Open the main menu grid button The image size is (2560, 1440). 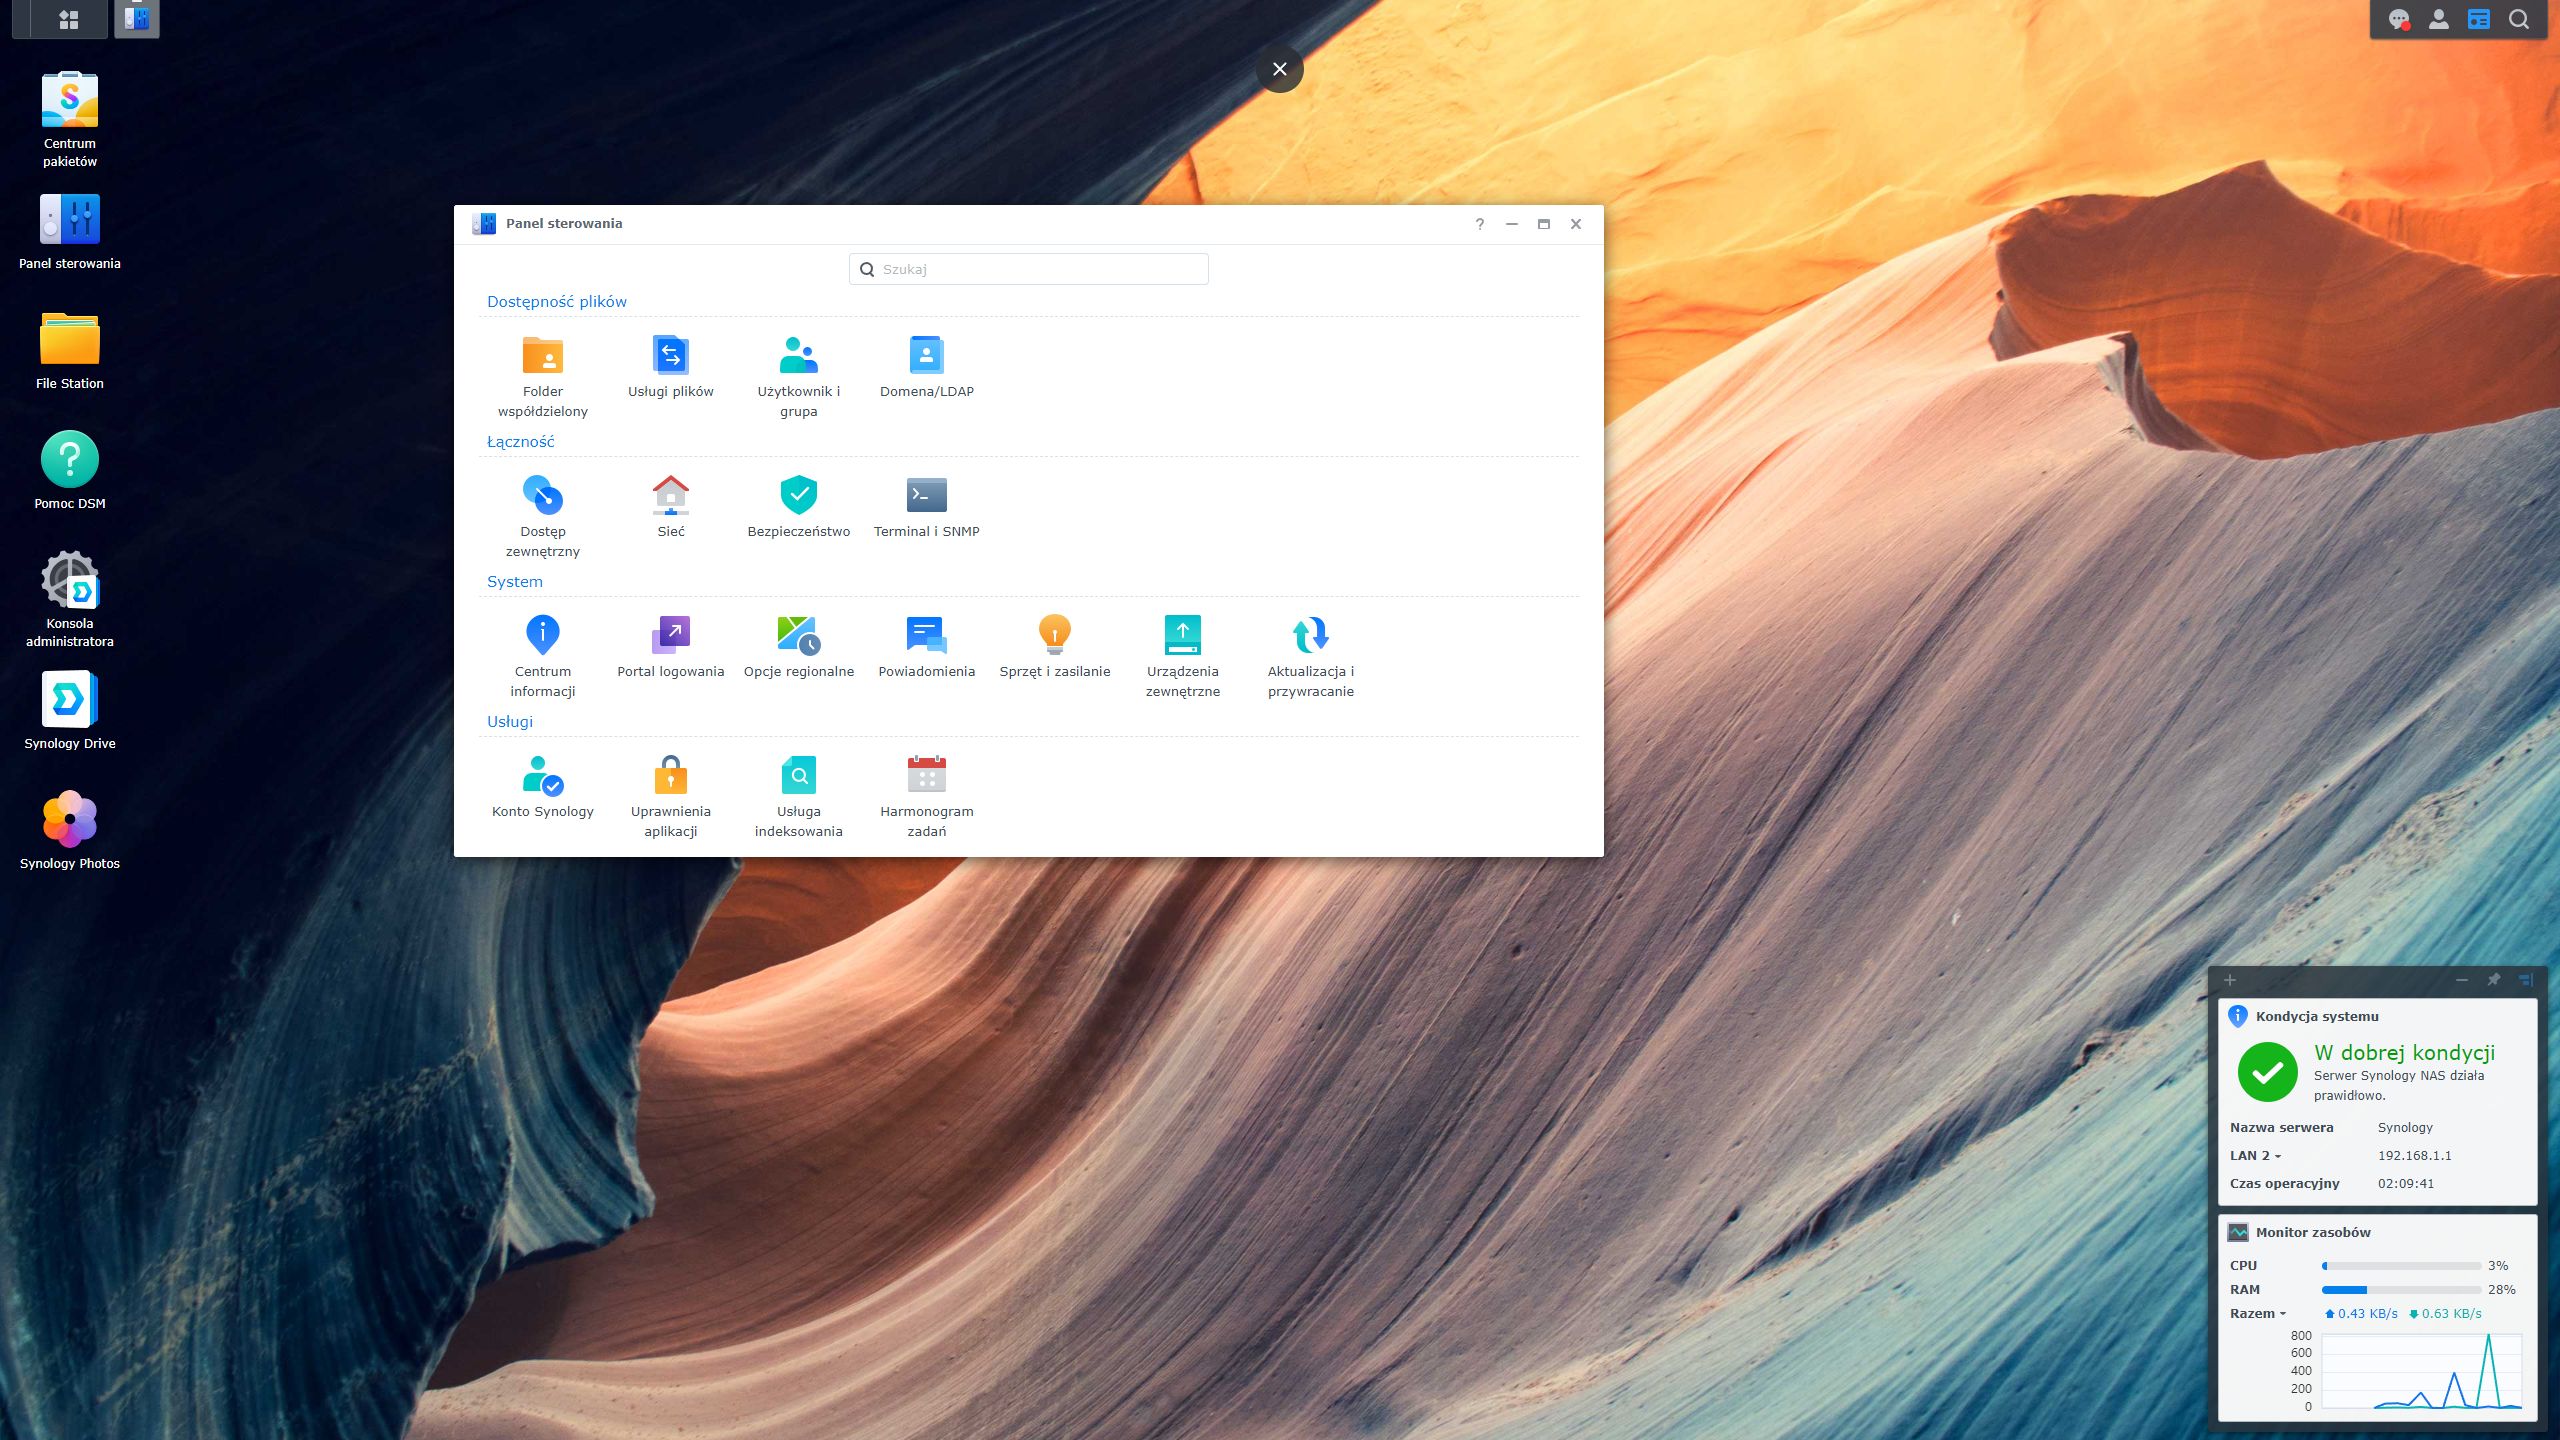click(69, 19)
